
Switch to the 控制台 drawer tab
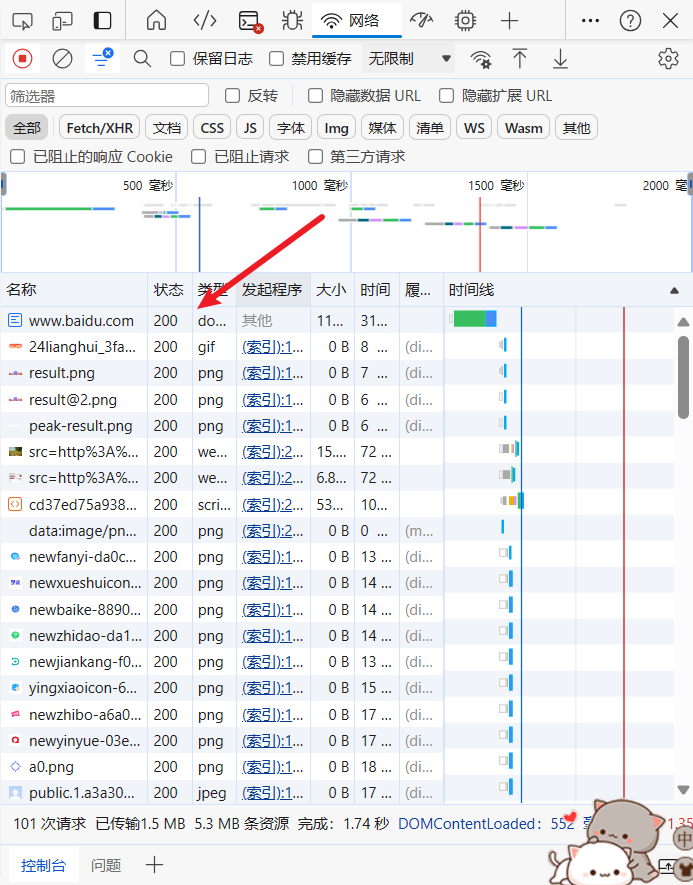click(43, 865)
